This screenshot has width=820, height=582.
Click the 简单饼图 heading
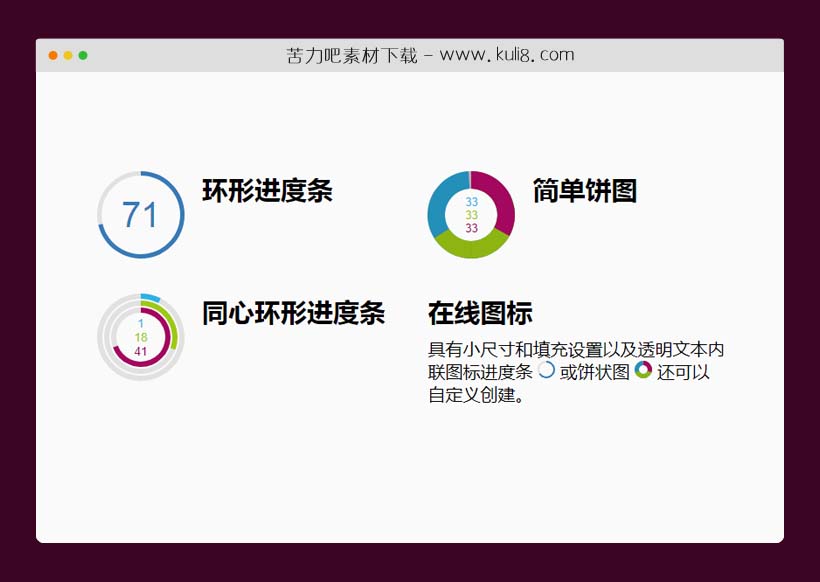[586, 191]
